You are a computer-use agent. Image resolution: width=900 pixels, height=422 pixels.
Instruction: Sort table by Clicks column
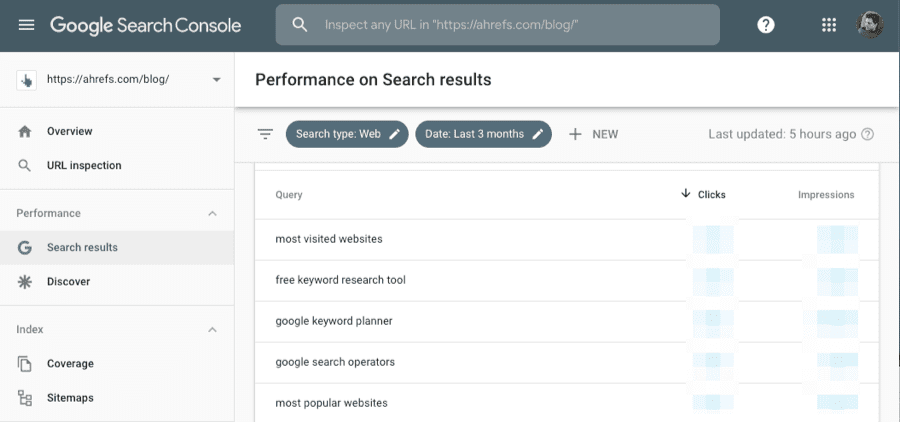tap(706, 194)
